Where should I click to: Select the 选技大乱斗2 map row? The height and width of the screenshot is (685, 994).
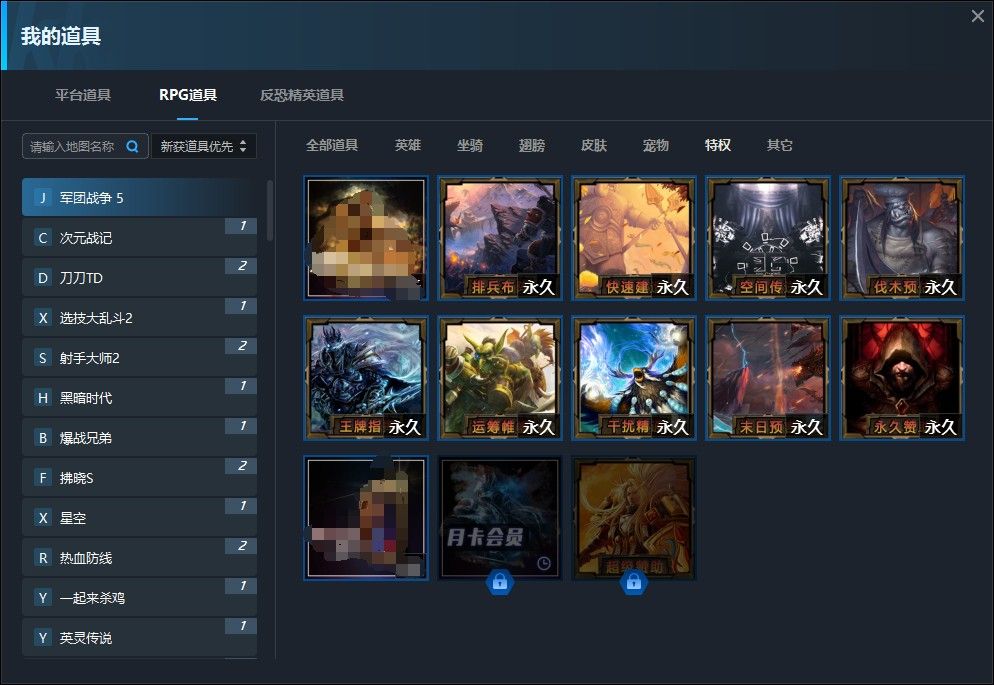coord(139,317)
